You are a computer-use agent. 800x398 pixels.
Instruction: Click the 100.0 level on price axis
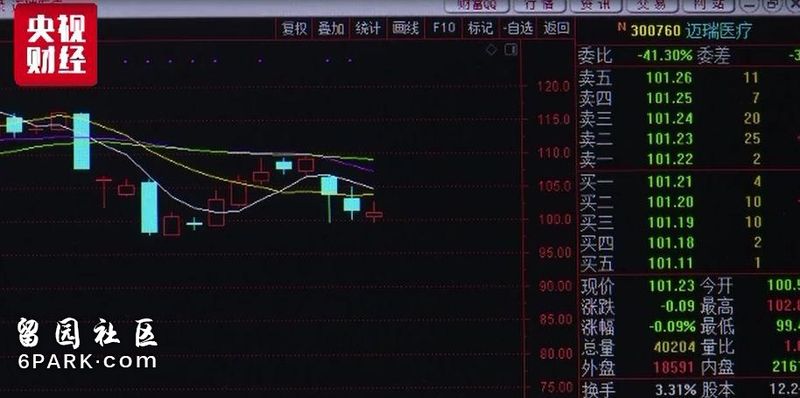554,219
